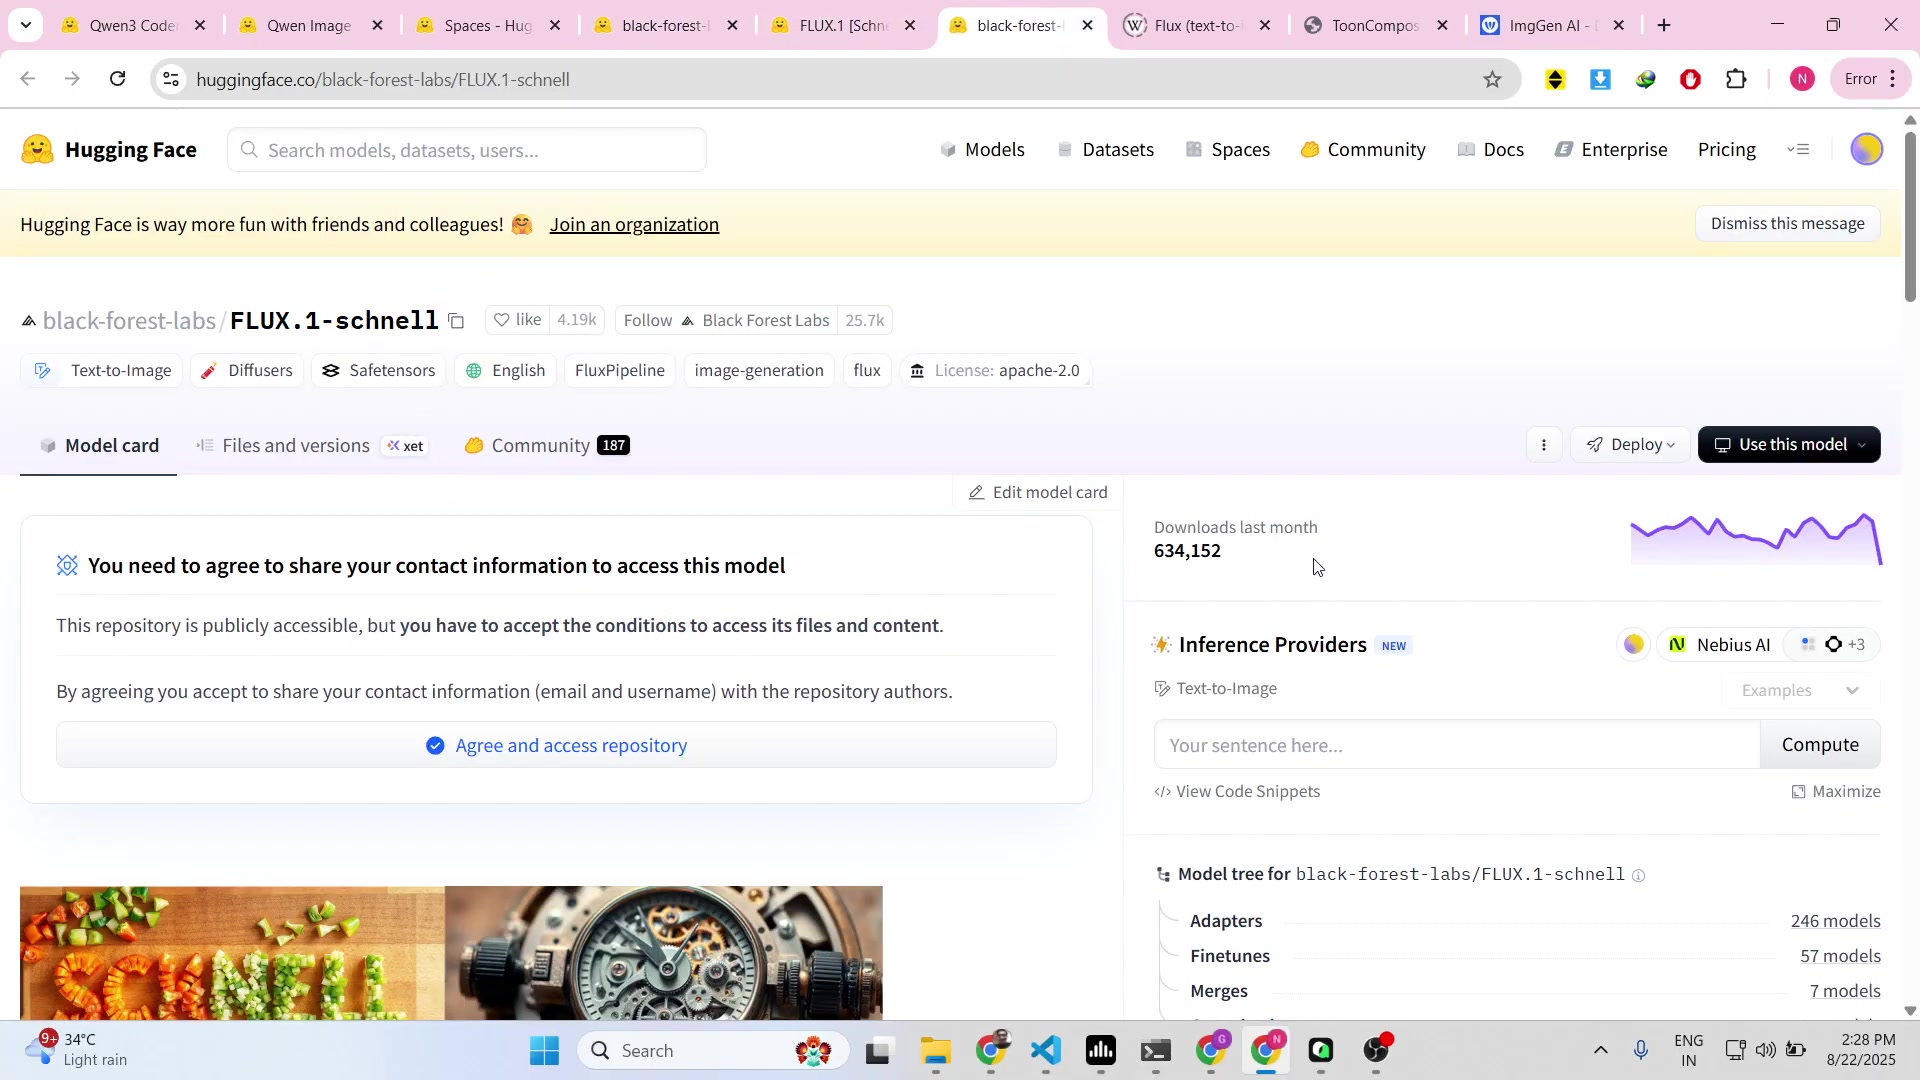The width and height of the screenshot is (1920, 1080).
Task: Click the search models, datasets, users field
Action: (x=467, y=150)
